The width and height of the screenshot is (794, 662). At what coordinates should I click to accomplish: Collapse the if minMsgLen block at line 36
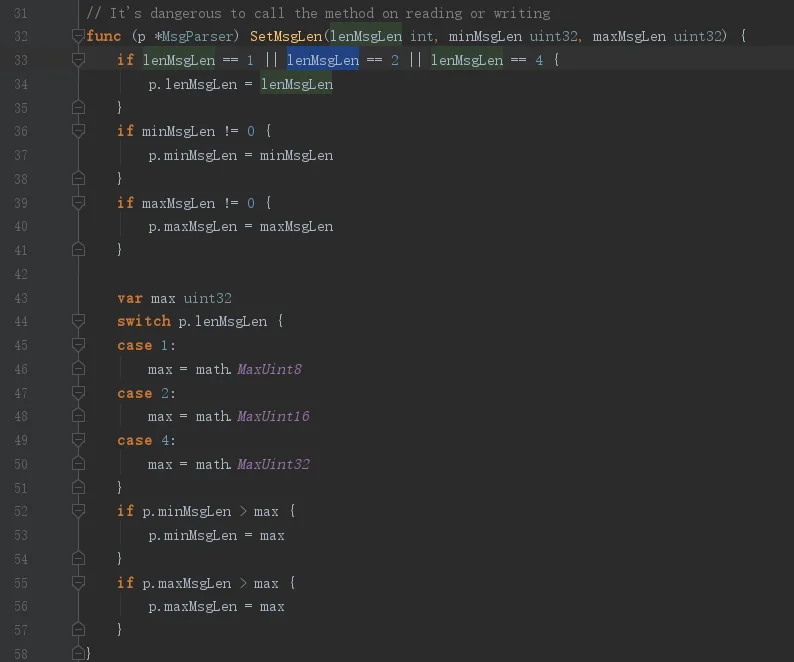[x=78, y=131]
